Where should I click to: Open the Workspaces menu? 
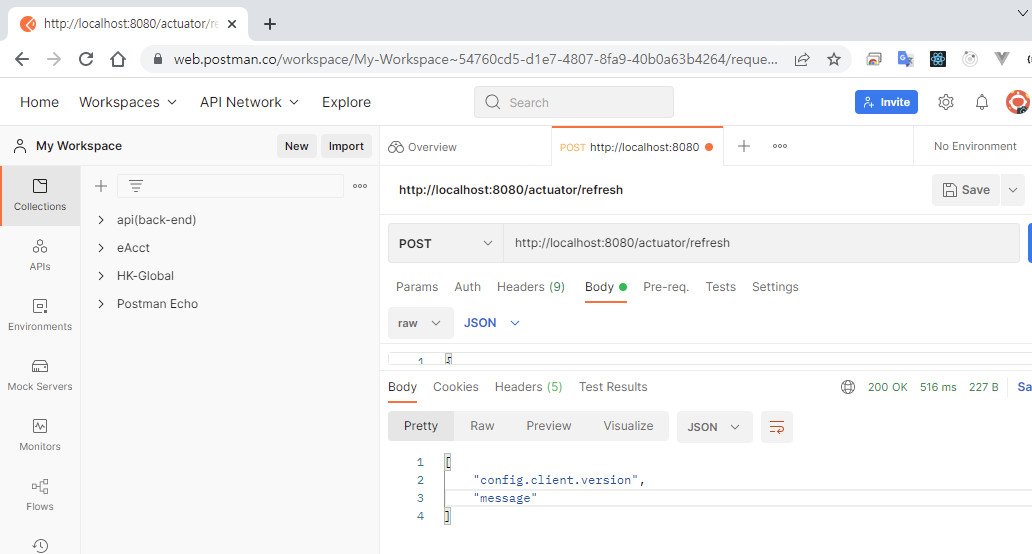click(x=128, y=102)
